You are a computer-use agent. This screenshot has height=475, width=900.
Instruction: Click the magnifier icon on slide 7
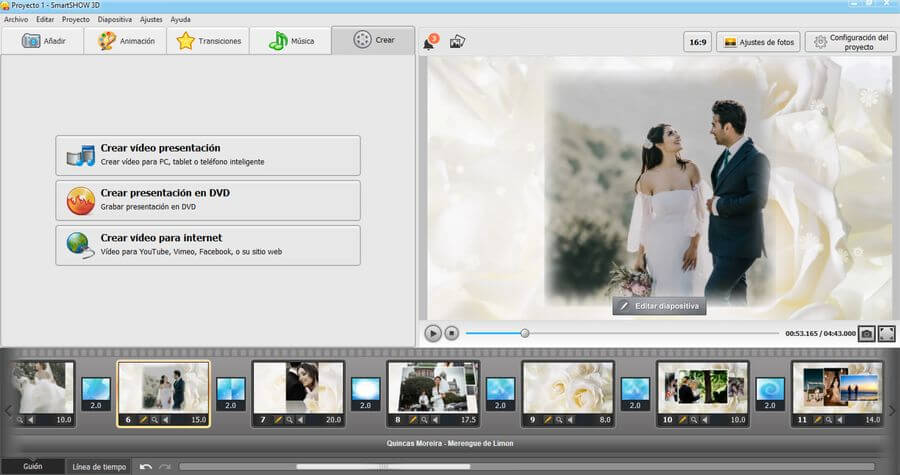tap(289, 420)
